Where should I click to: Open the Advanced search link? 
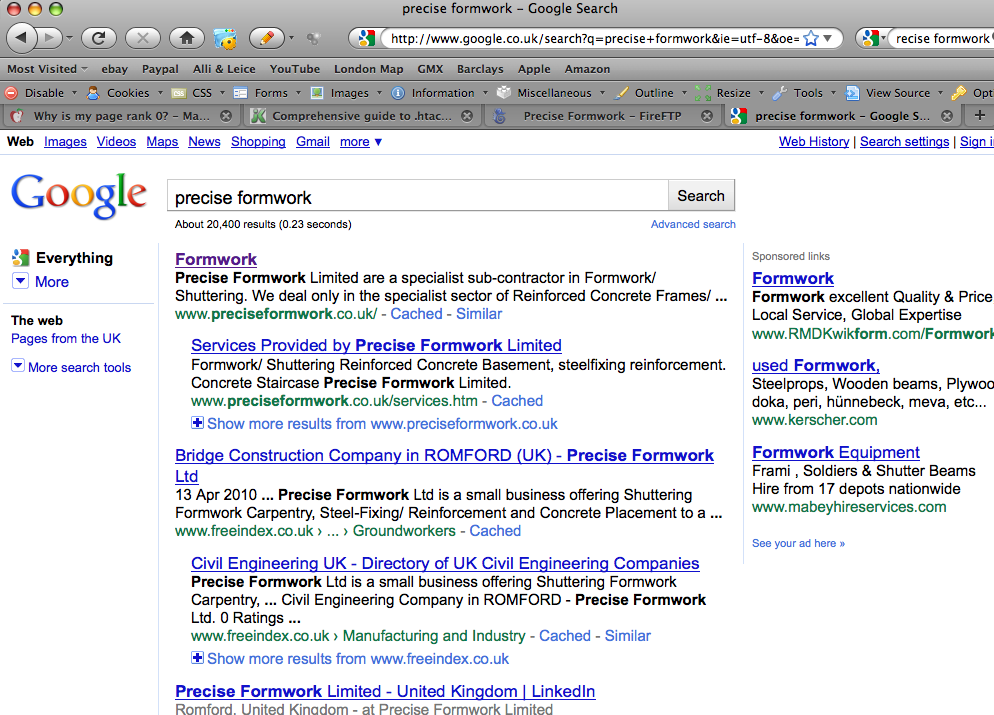coord(693,224)
